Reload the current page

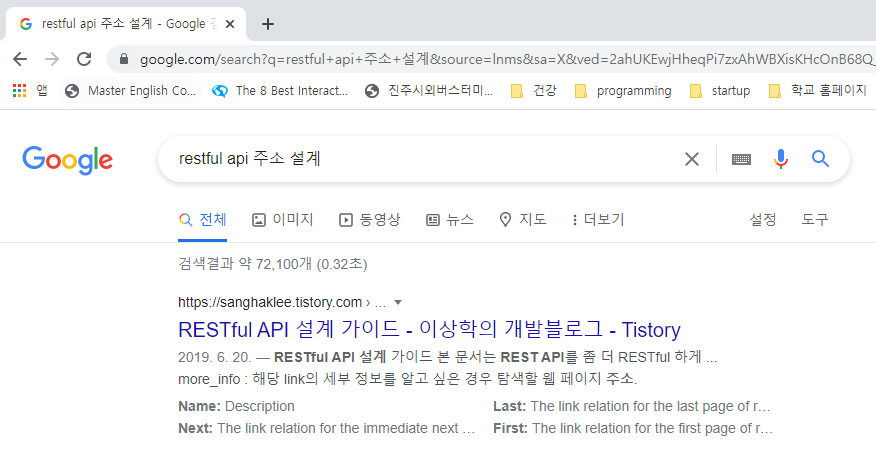(84, 59)
